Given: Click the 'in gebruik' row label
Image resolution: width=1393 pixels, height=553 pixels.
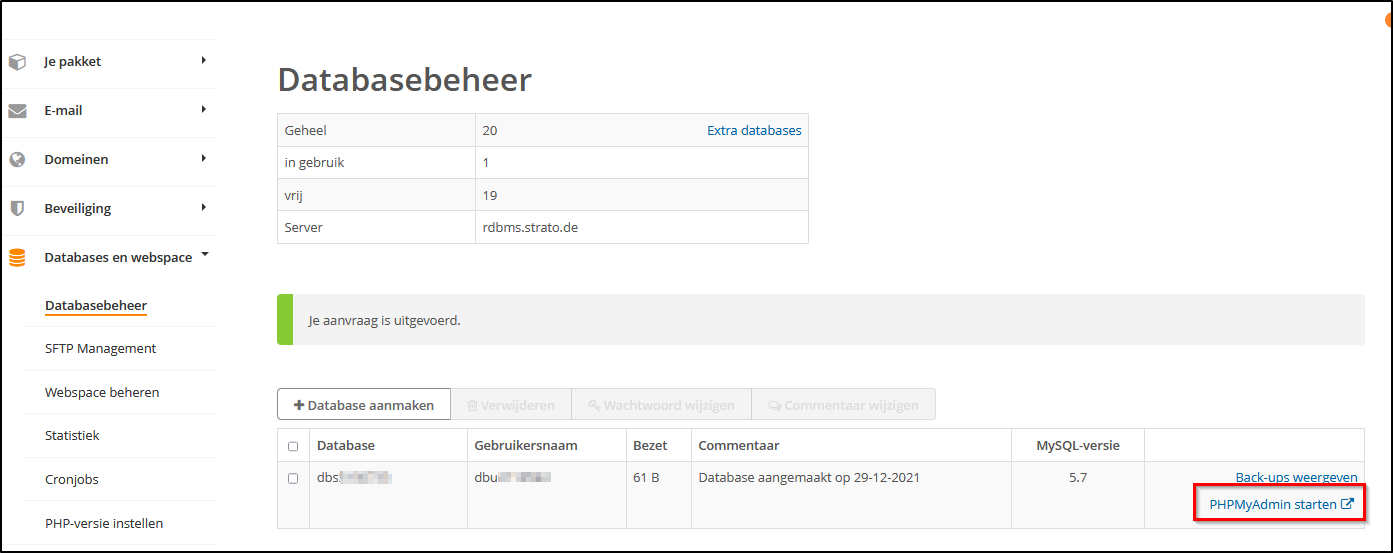Looking at the screenshot, I should point(315,162).
